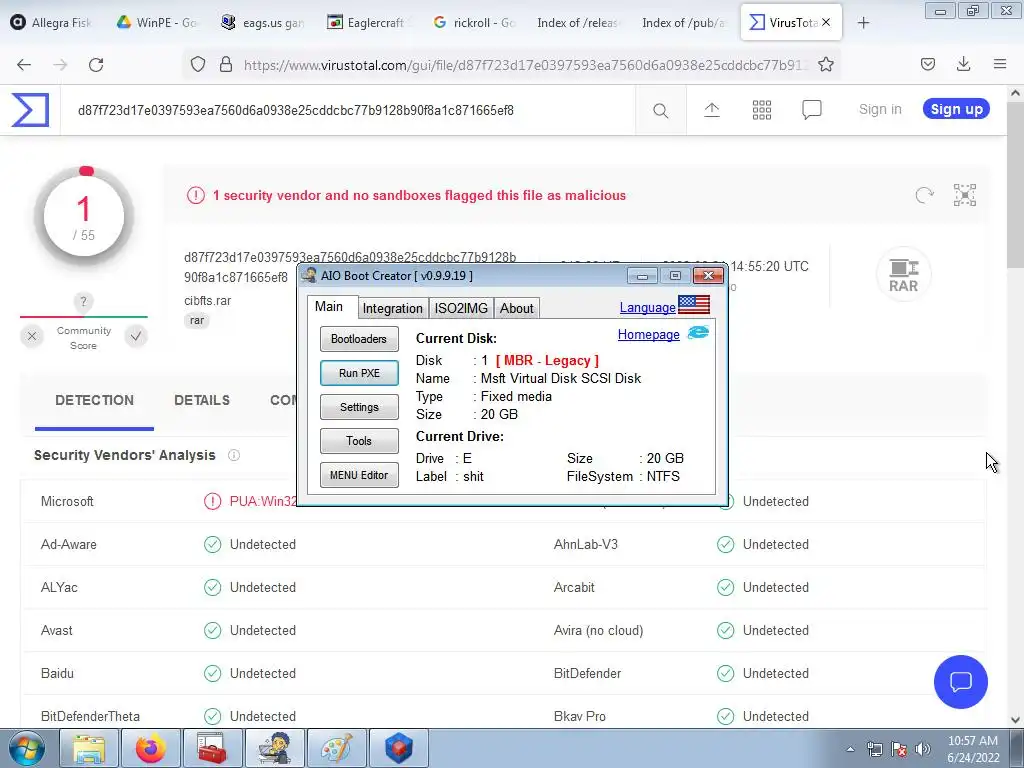
Task: Click the Bootloaders button
Action: [x=359, y=339]
